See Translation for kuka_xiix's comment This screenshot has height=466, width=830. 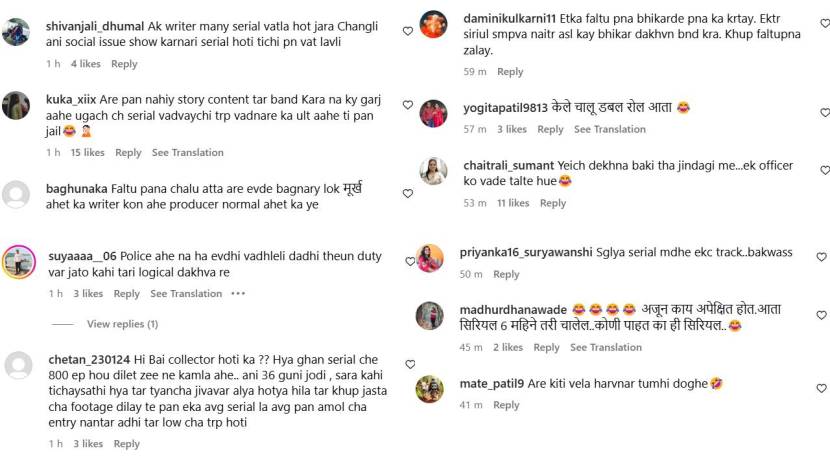pyautogui.click(x=187, y=153)
